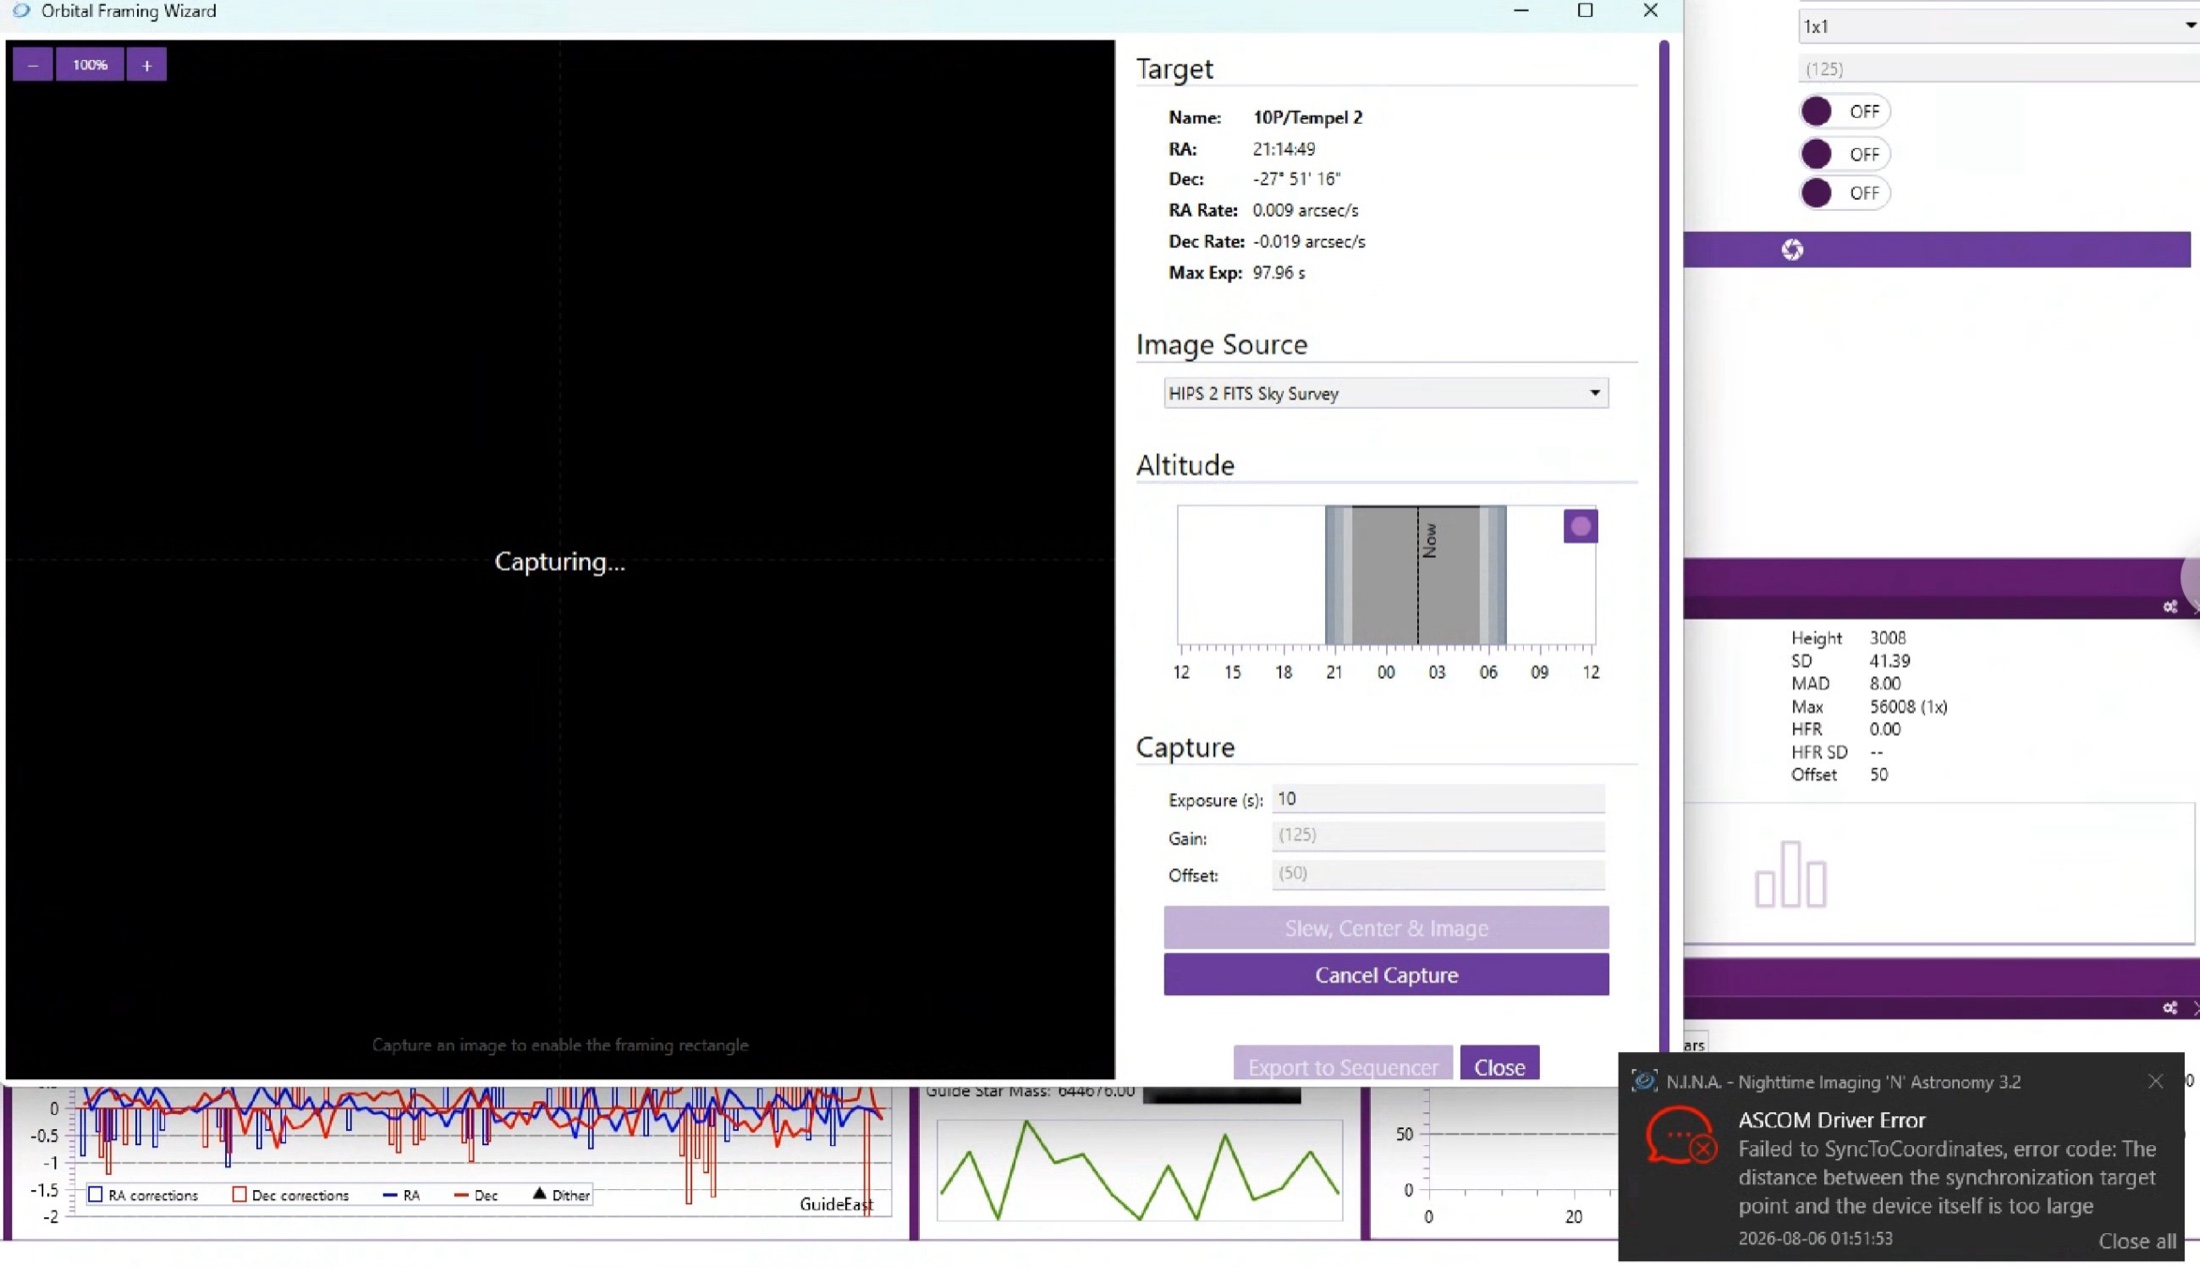Click Close all notifications
This screenshot has width=2200, height=1268.
(x=2136, y=1240)
